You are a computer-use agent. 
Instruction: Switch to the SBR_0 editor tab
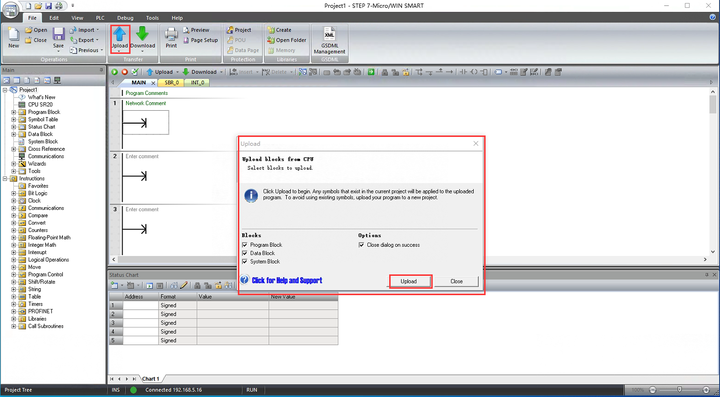171,83
